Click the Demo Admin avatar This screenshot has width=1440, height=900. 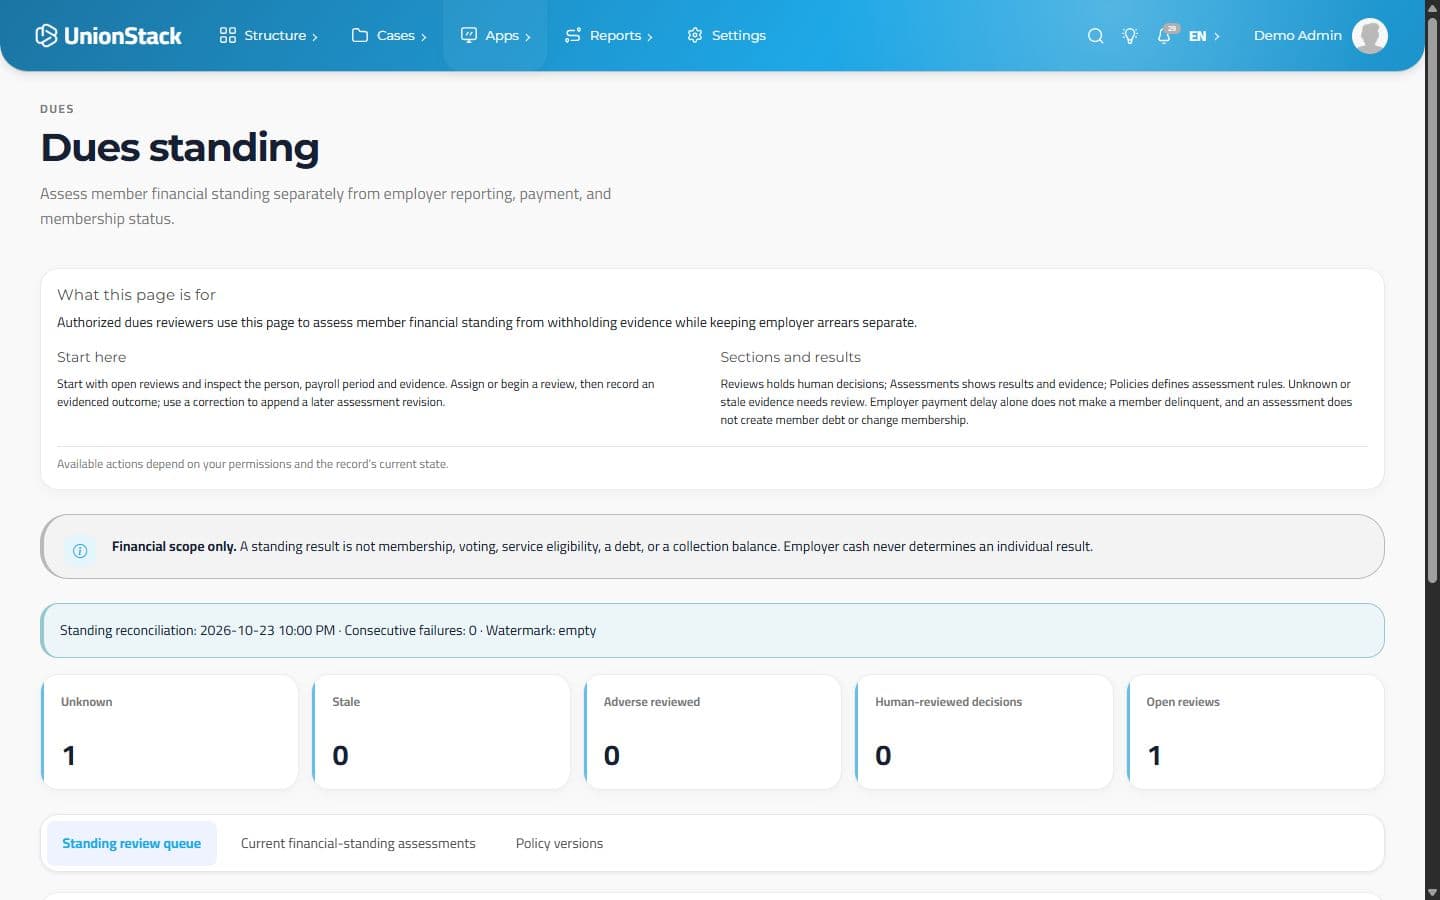coord(1370,35)
